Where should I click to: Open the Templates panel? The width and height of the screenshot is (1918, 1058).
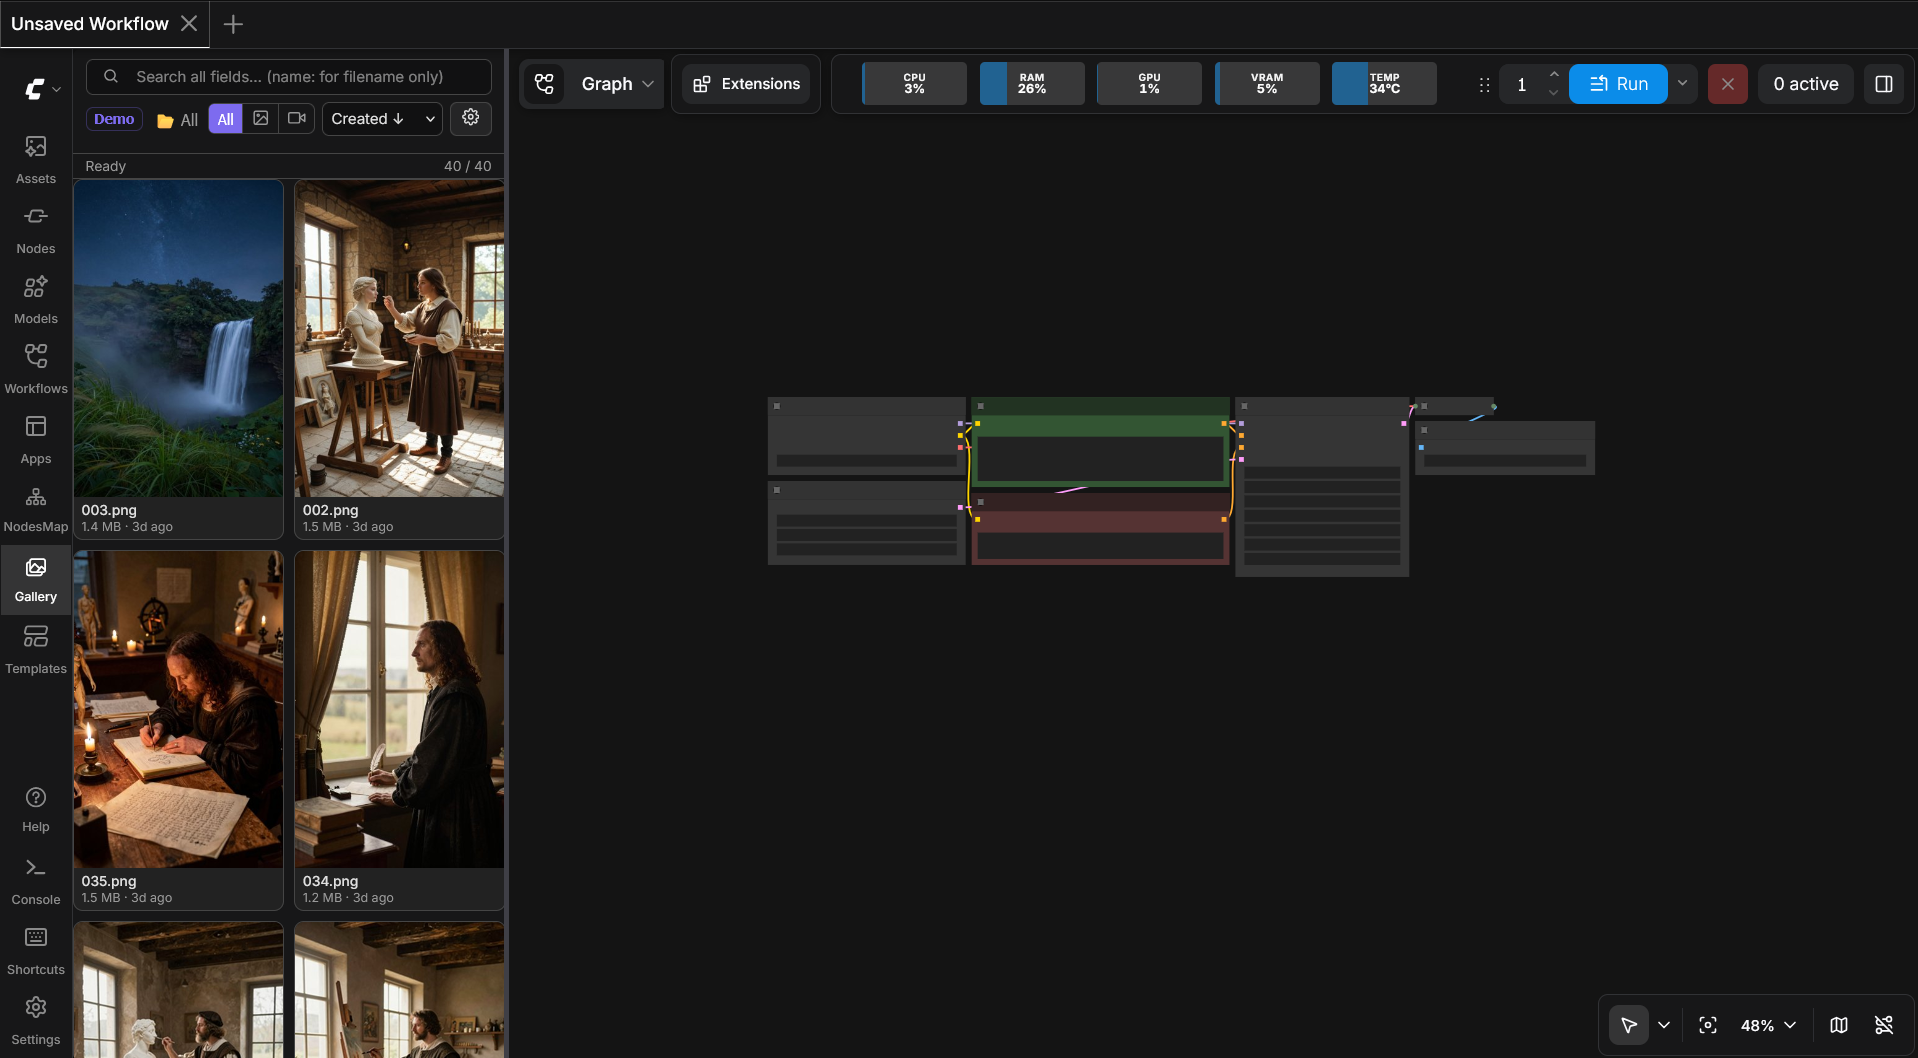(x=36, y=650)
